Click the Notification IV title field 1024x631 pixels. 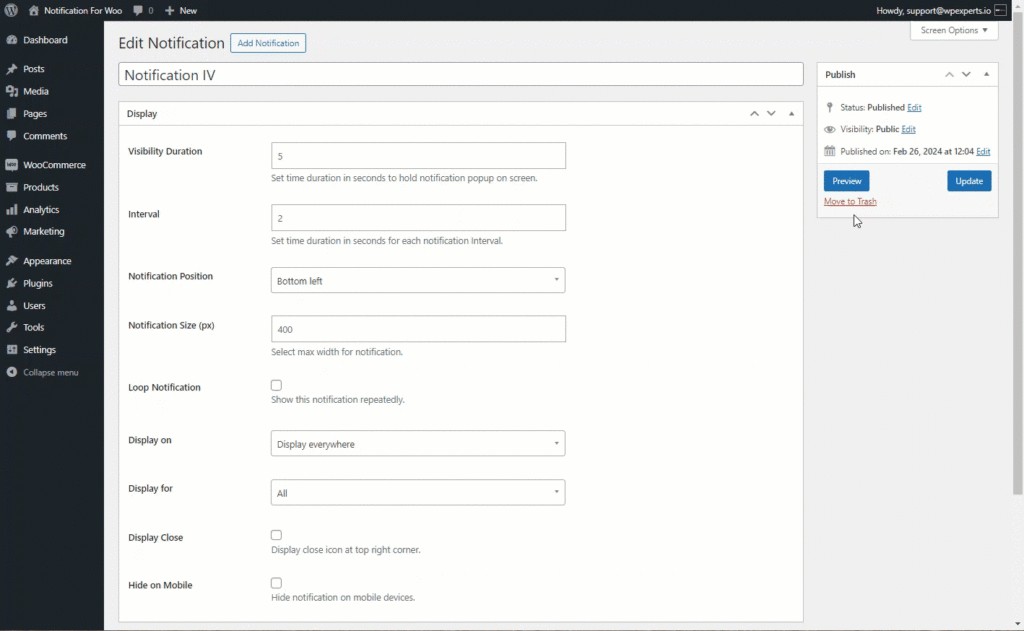pos(460,74)
